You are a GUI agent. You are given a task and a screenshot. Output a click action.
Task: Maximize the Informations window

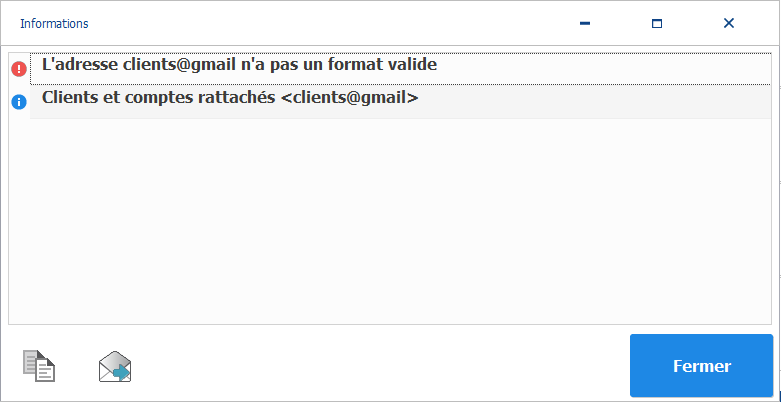(657, 23)
